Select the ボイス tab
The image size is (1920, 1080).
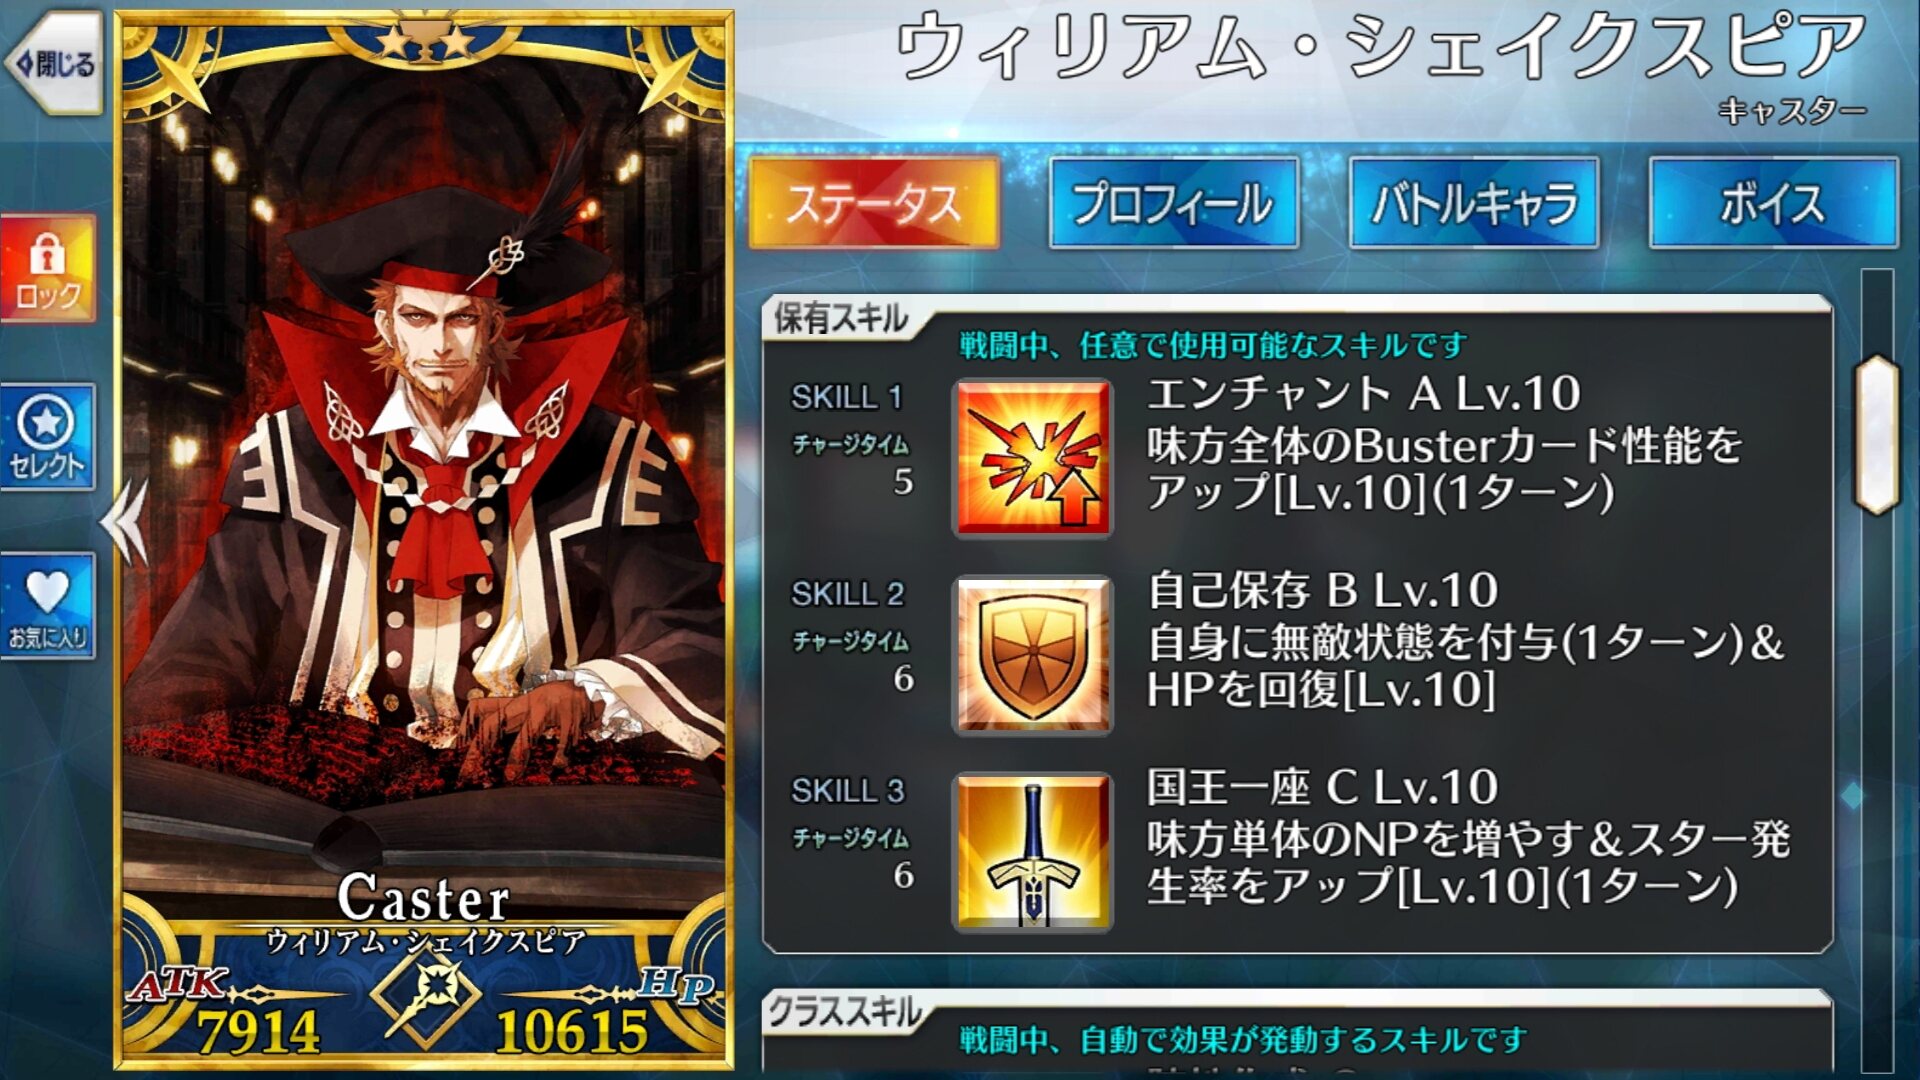point(1774,203)
